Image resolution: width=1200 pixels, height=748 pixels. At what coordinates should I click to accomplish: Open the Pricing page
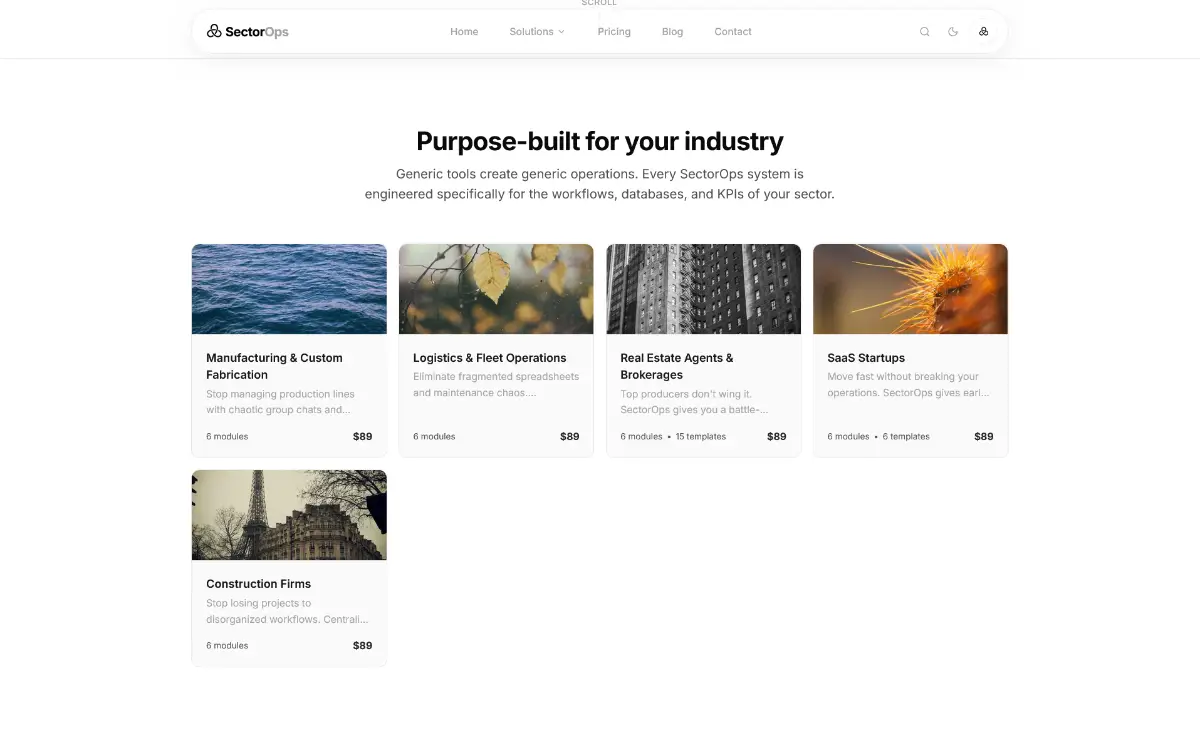[x=614, y=32]
